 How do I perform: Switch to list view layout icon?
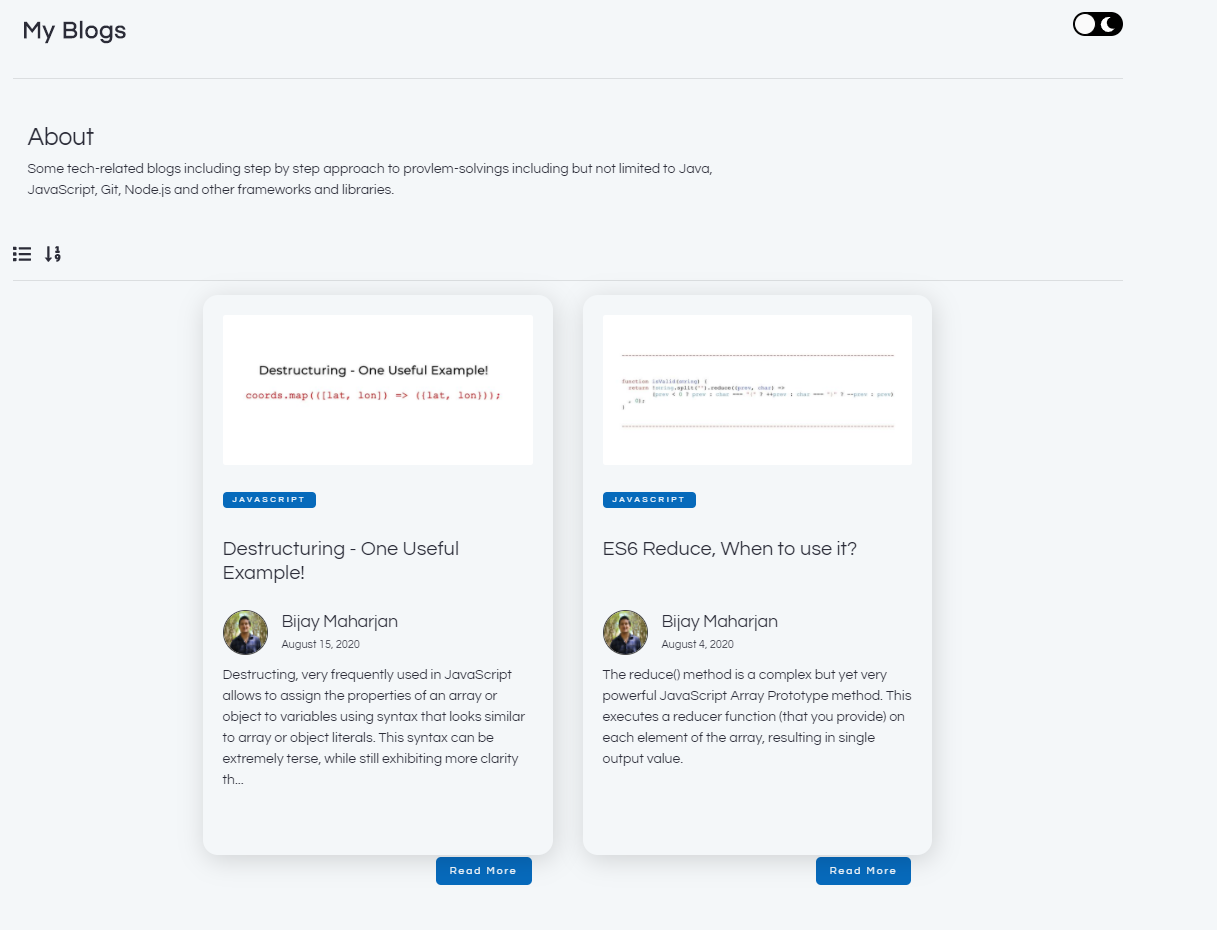(22, 254)
